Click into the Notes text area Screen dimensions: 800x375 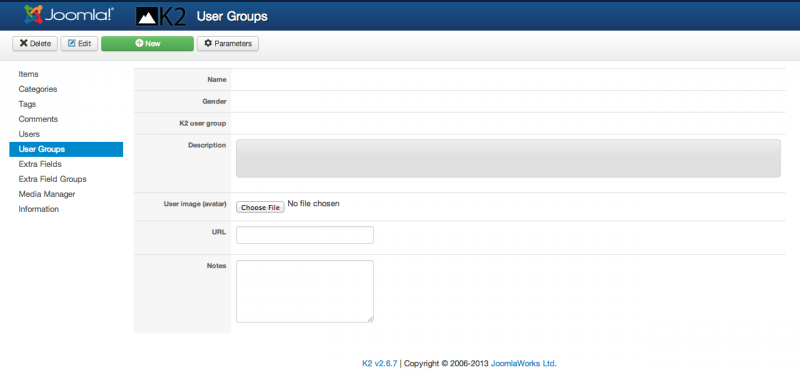click(x=305, y=291)
